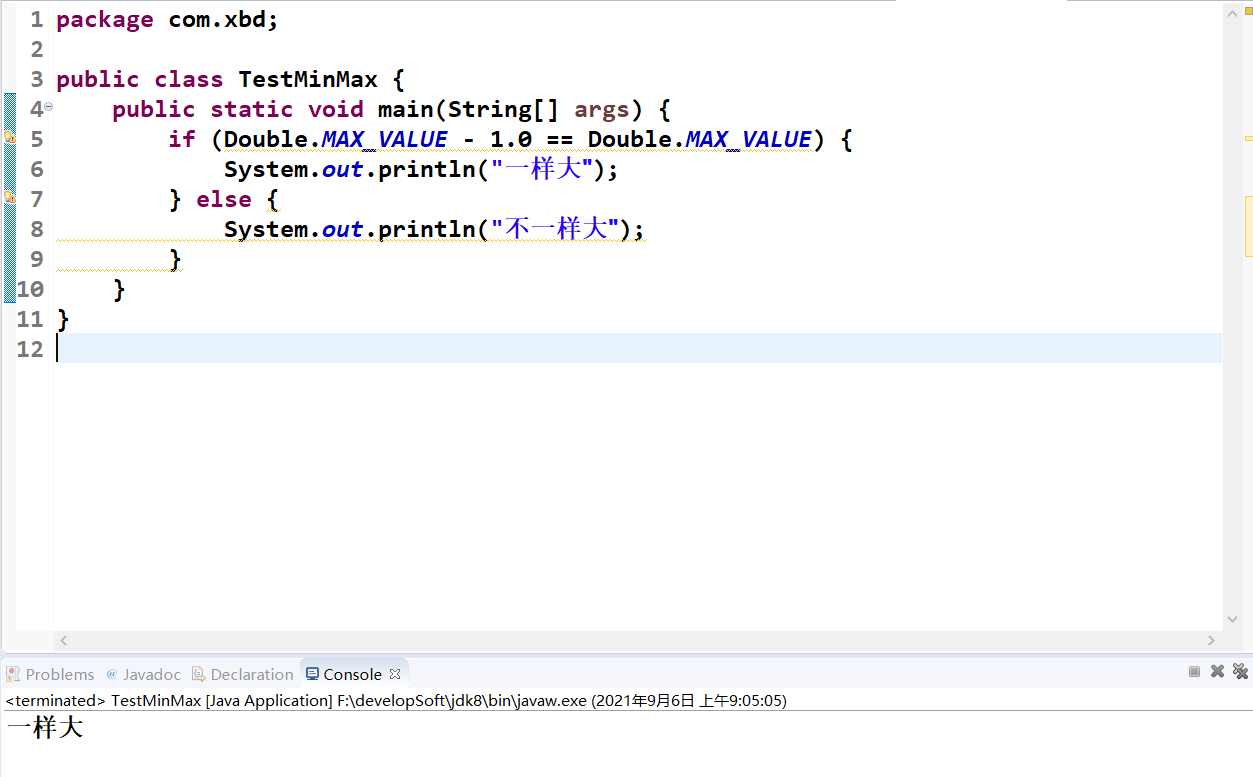Click the class name 'TestMinMax' on line 3
The height and width of the screenshot is (777, 1253).
(x=308, y=79)
